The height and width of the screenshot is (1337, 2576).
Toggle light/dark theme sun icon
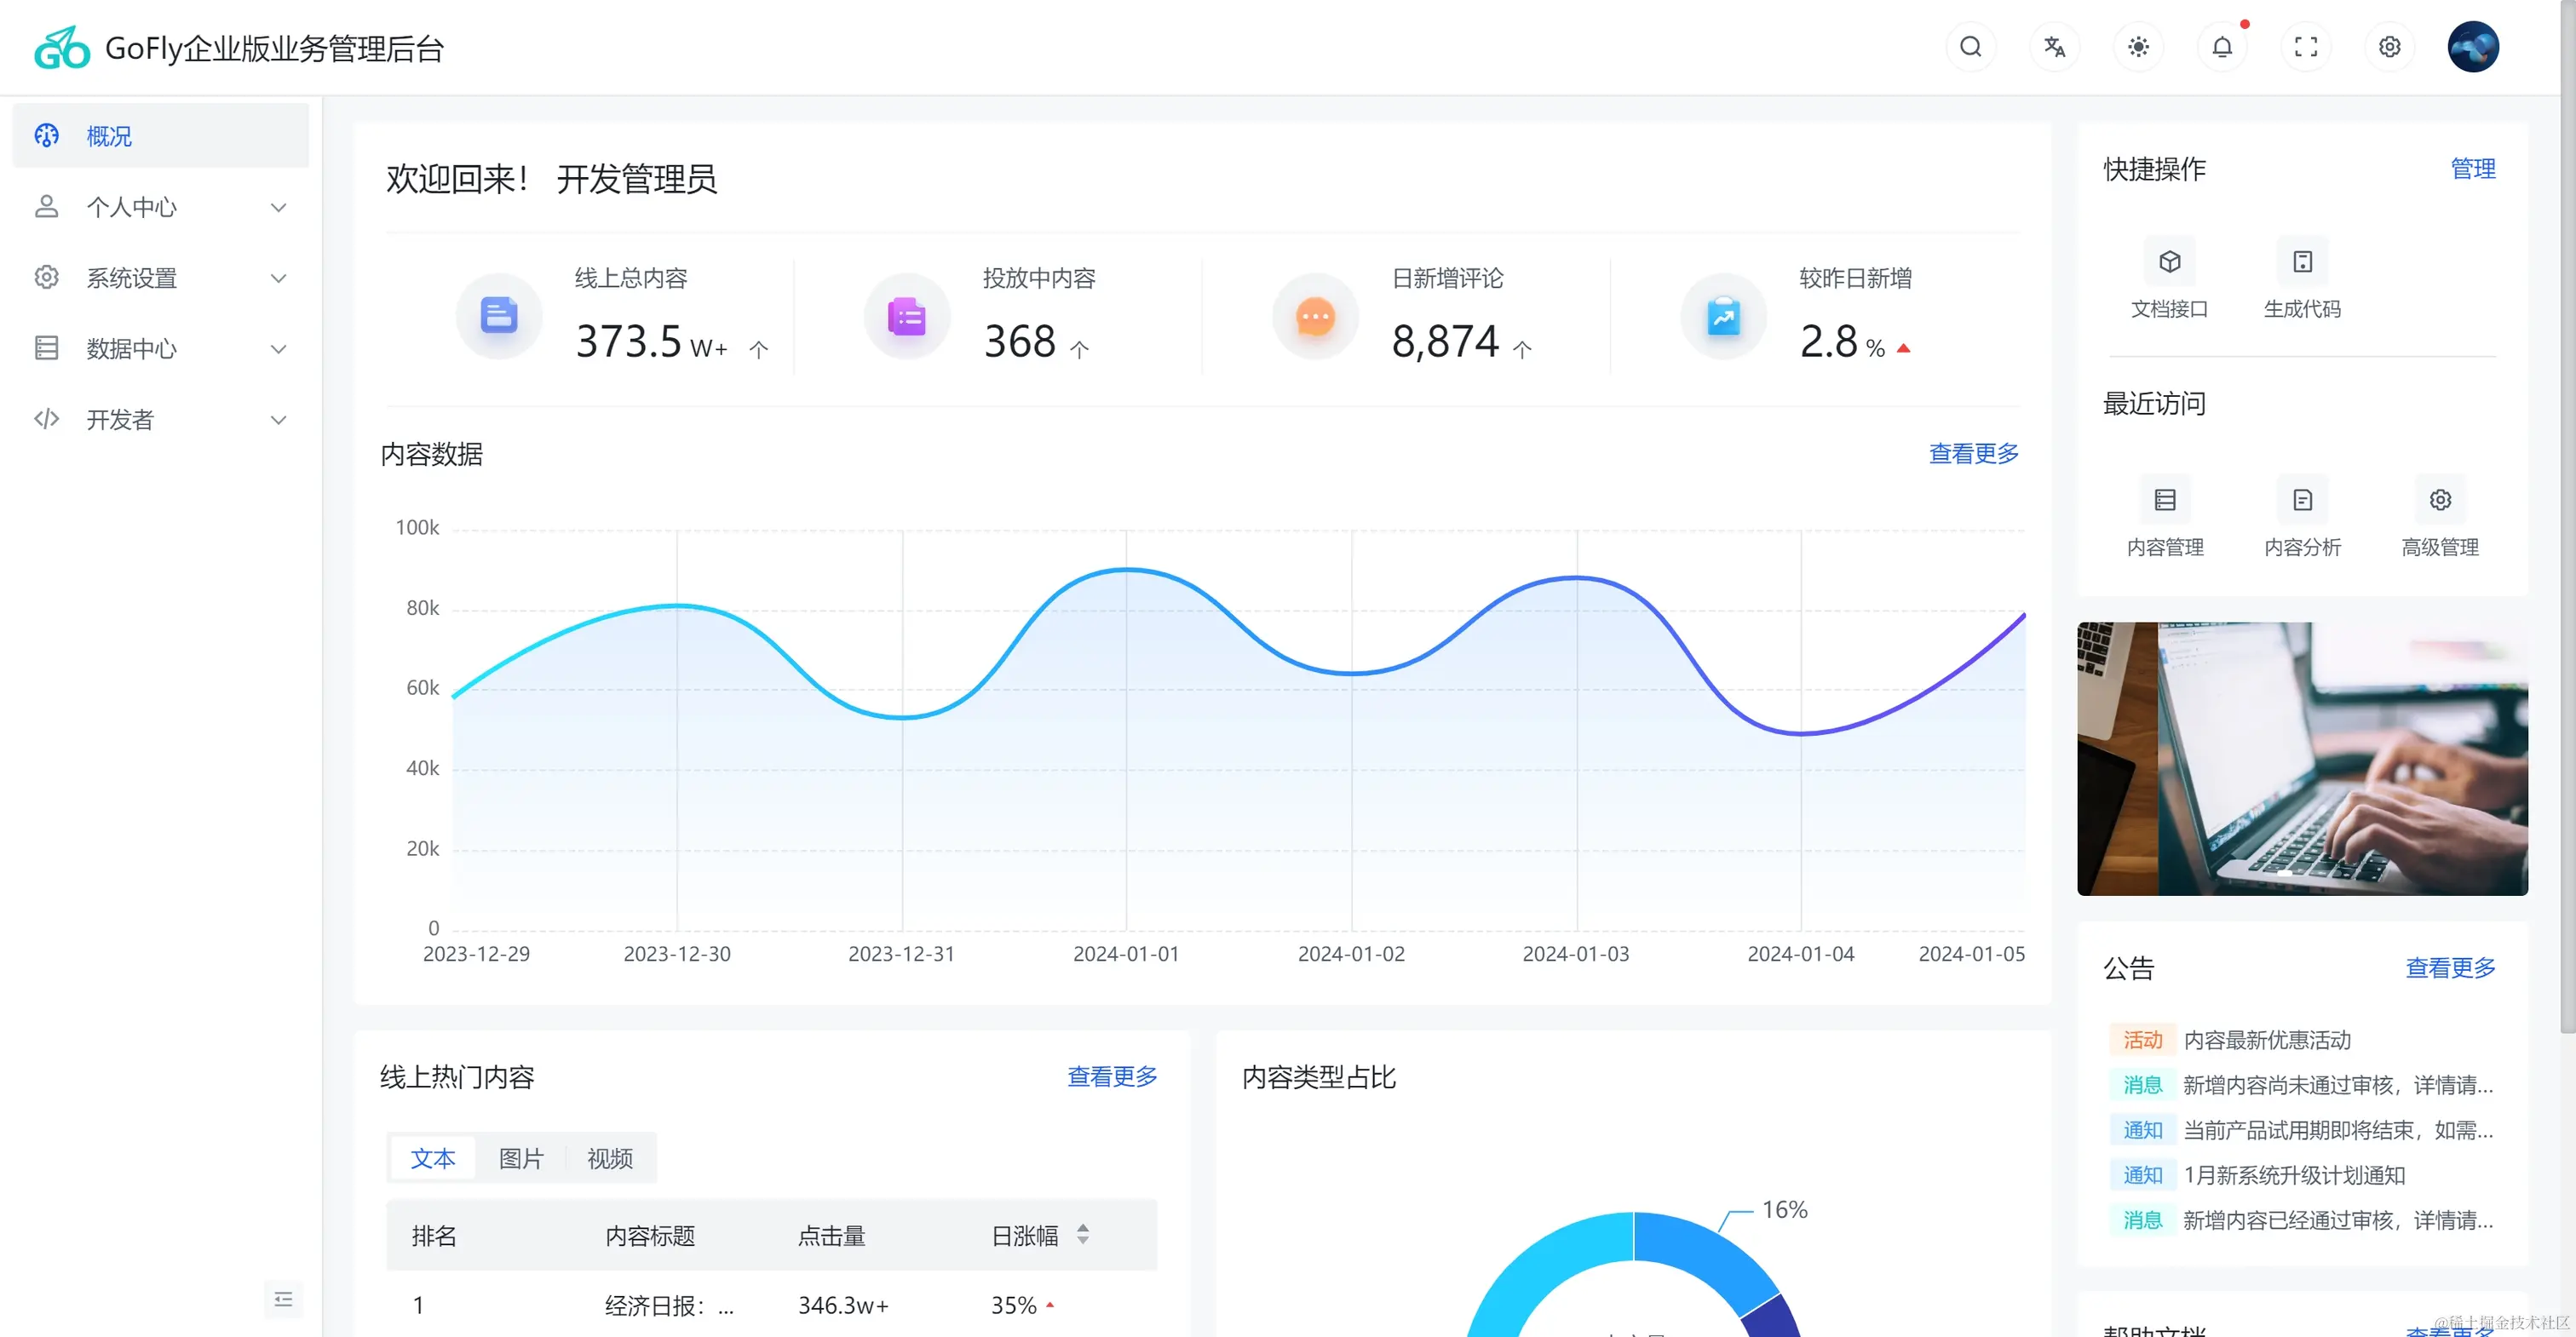(x=2138, y=47)
